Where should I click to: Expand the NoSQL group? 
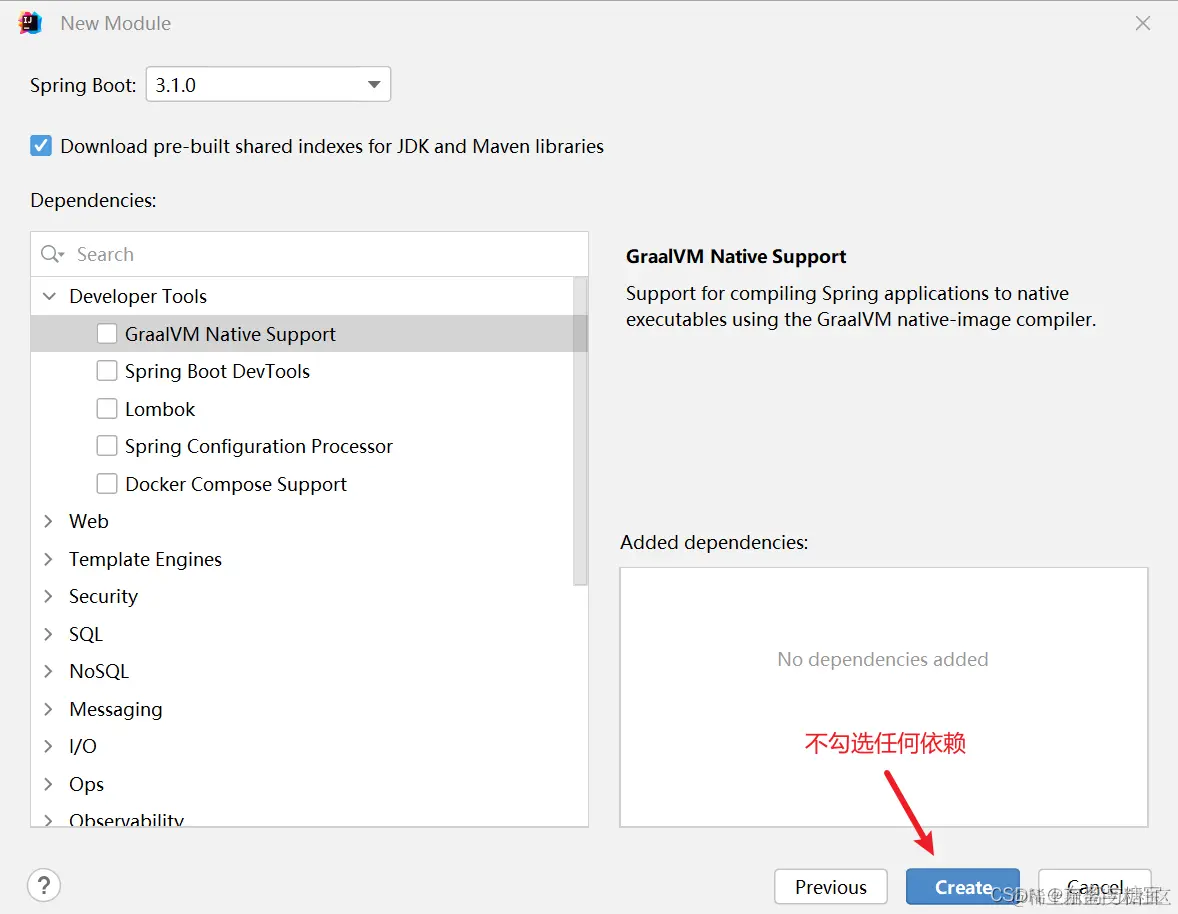pos(49,671)
